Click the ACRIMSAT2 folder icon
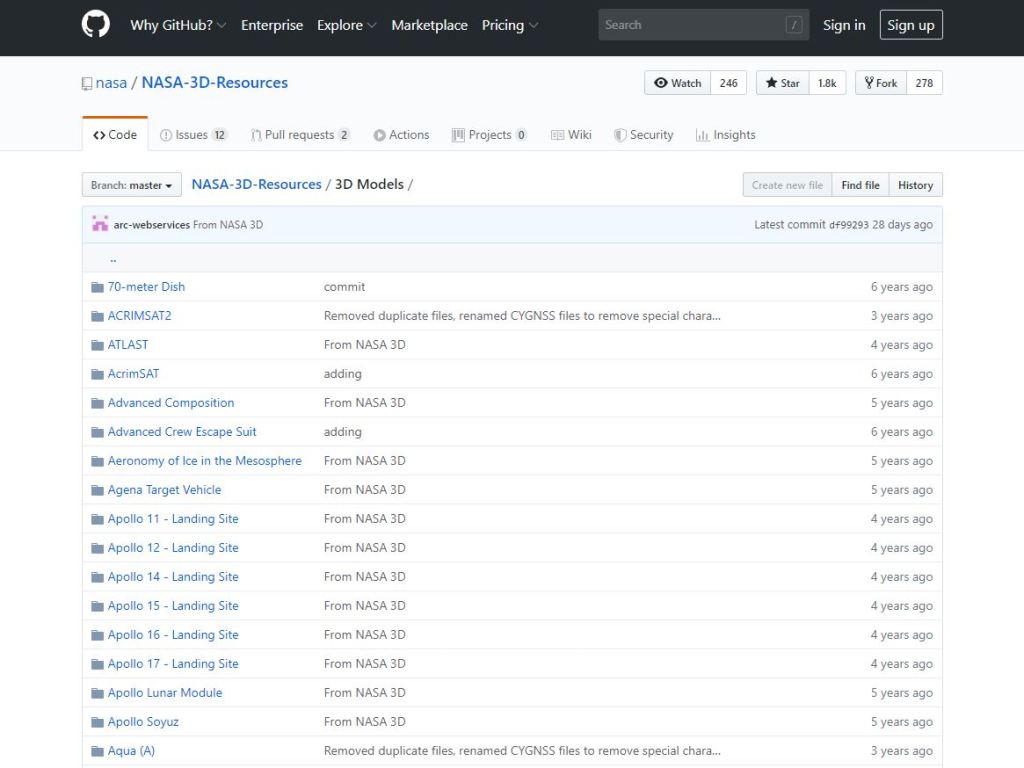1024x768 pixels. click(97, 316)
